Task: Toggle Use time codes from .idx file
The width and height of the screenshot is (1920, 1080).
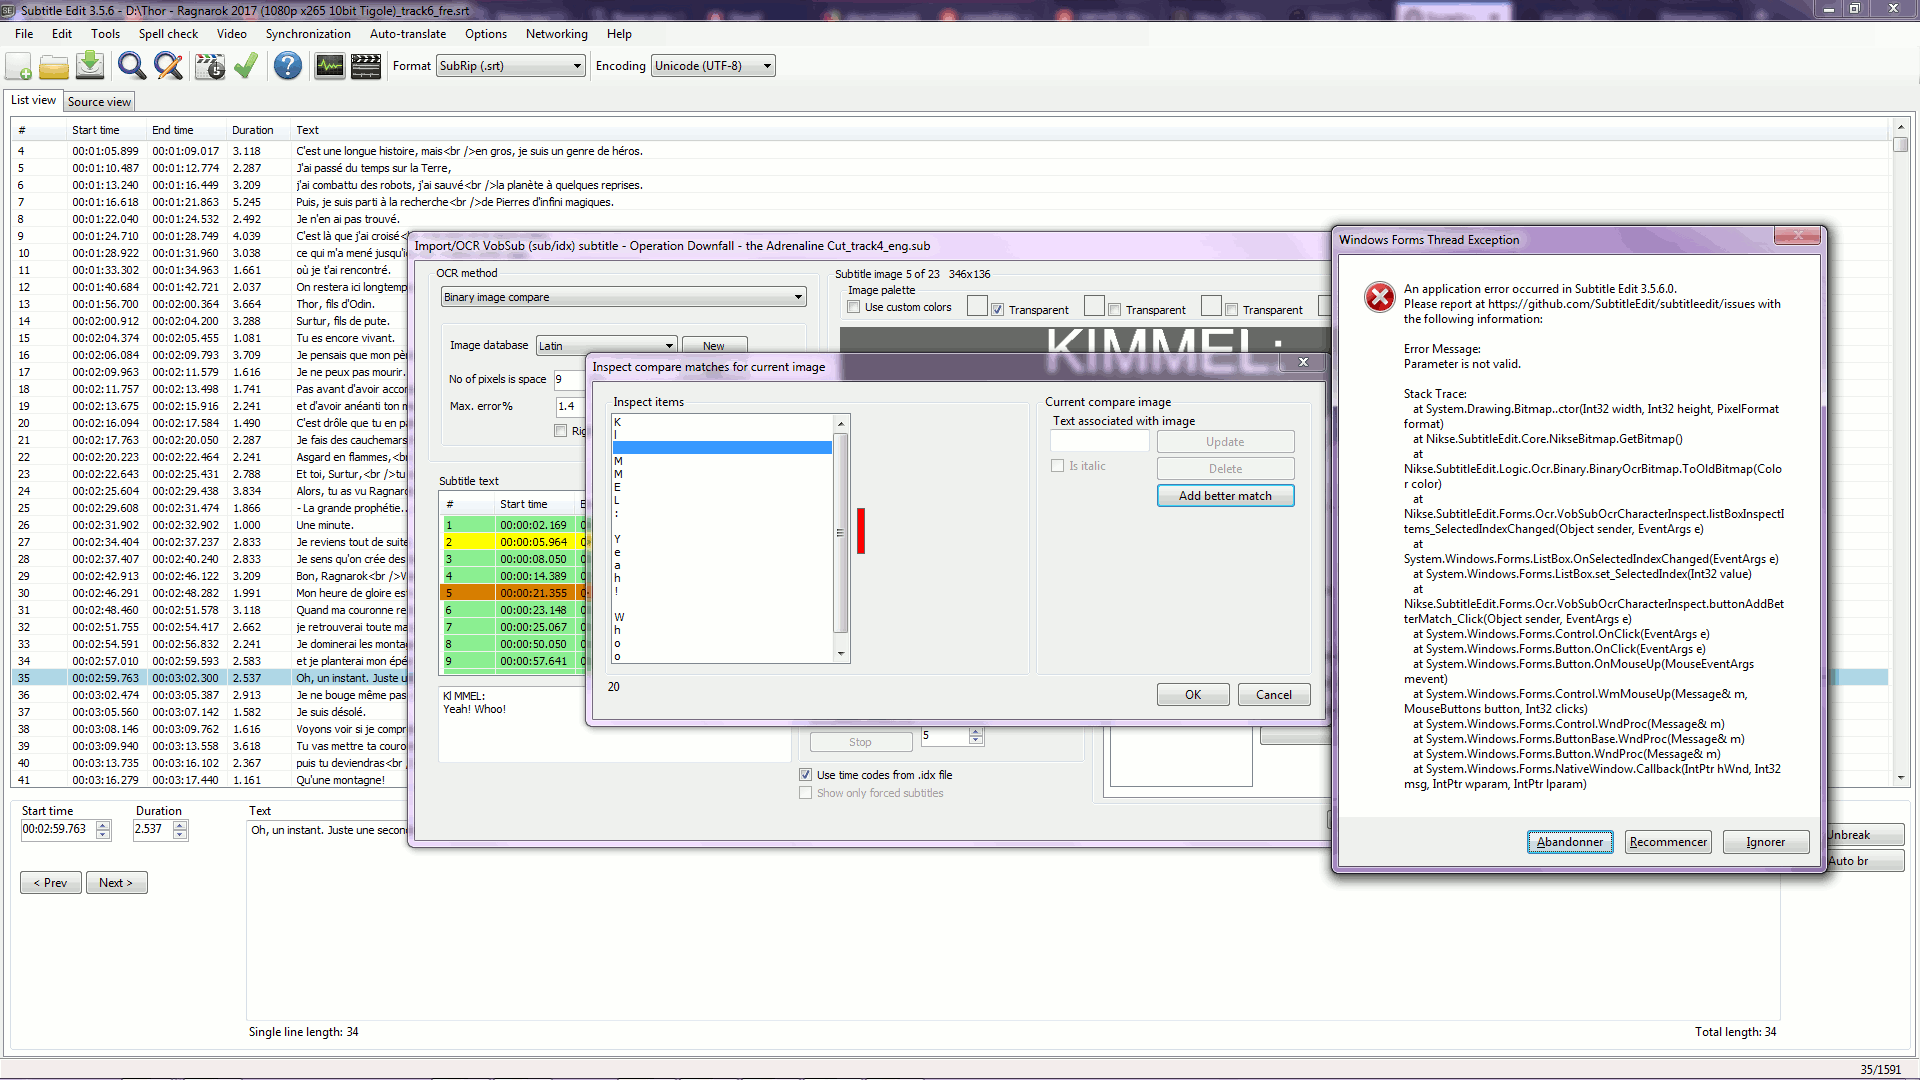Action: click(805, 775)
